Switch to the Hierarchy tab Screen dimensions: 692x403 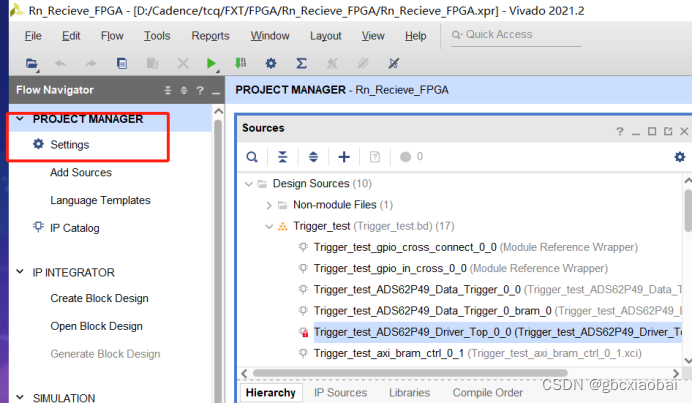[x=271, y=392]
